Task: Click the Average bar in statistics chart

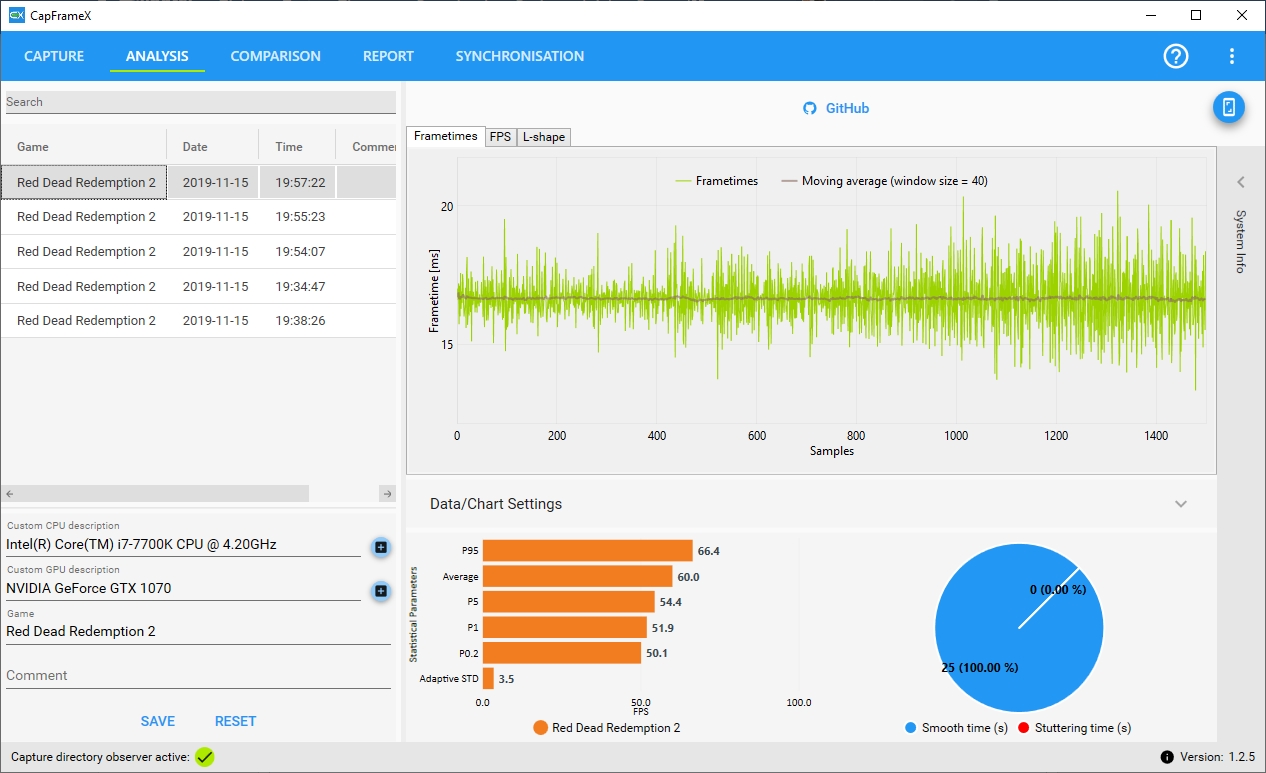Action: click(x=578, y=576)
